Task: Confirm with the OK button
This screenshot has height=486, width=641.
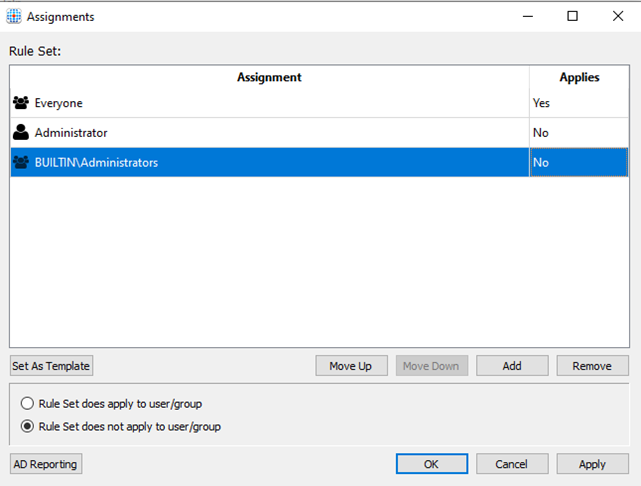Action: point(432,464)
